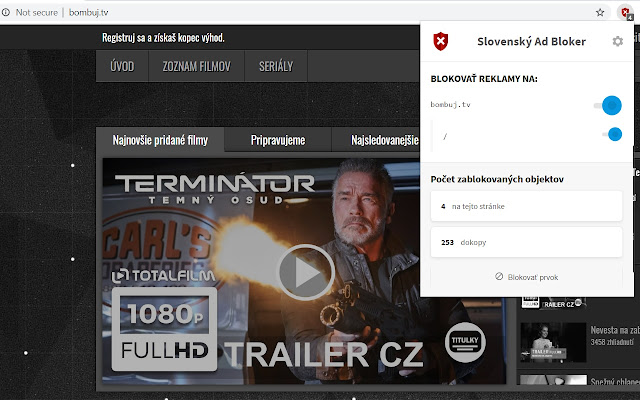
Task: Click the TITULKY subtitles badge
Action: pos(465,342)
